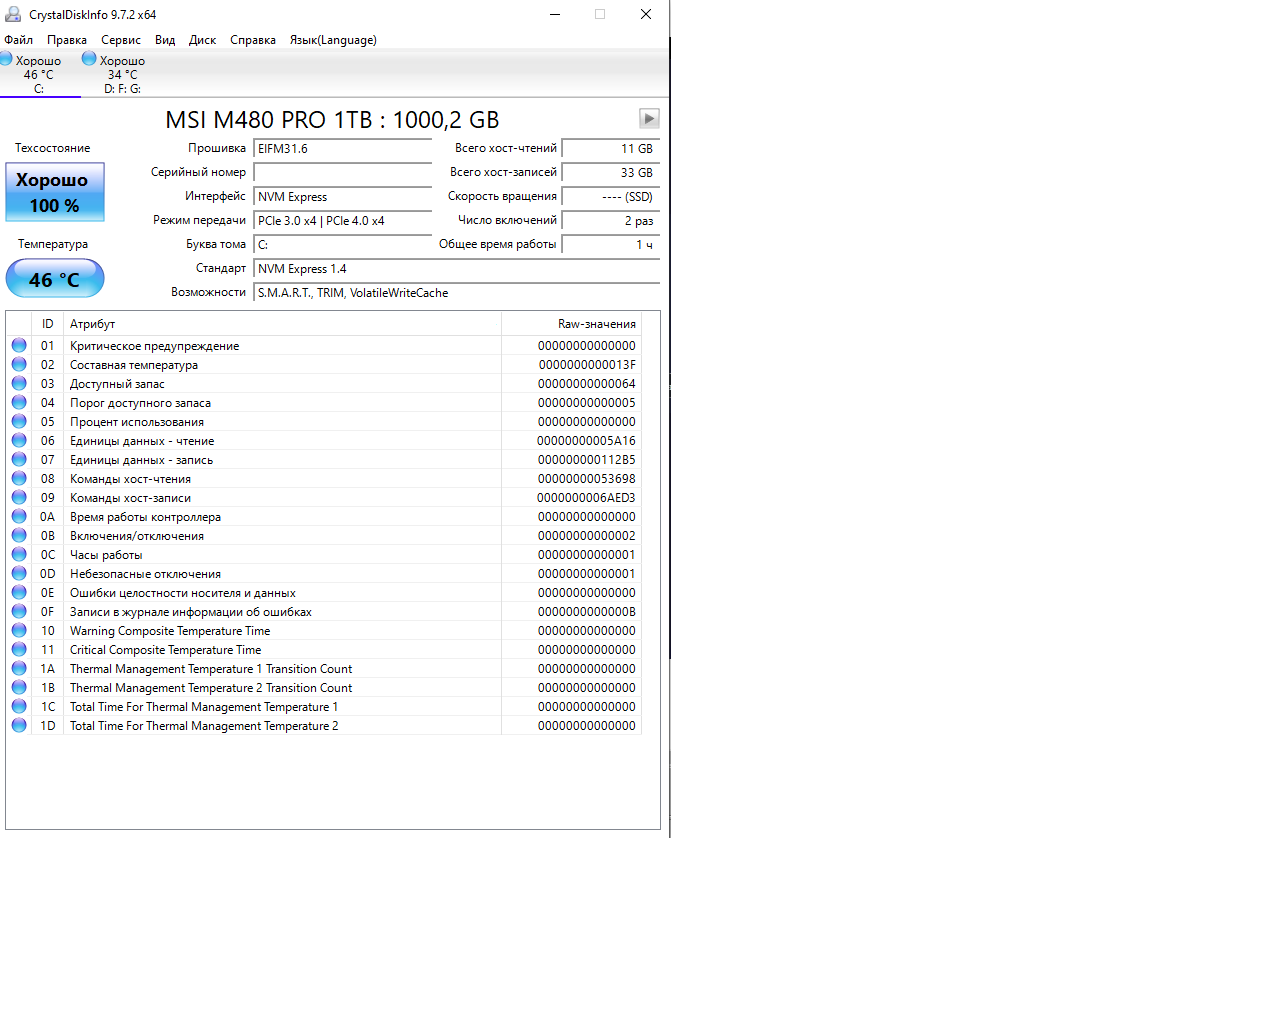Click status icon for Команды хост-записи row
1280x1024 pixels.
19,497
